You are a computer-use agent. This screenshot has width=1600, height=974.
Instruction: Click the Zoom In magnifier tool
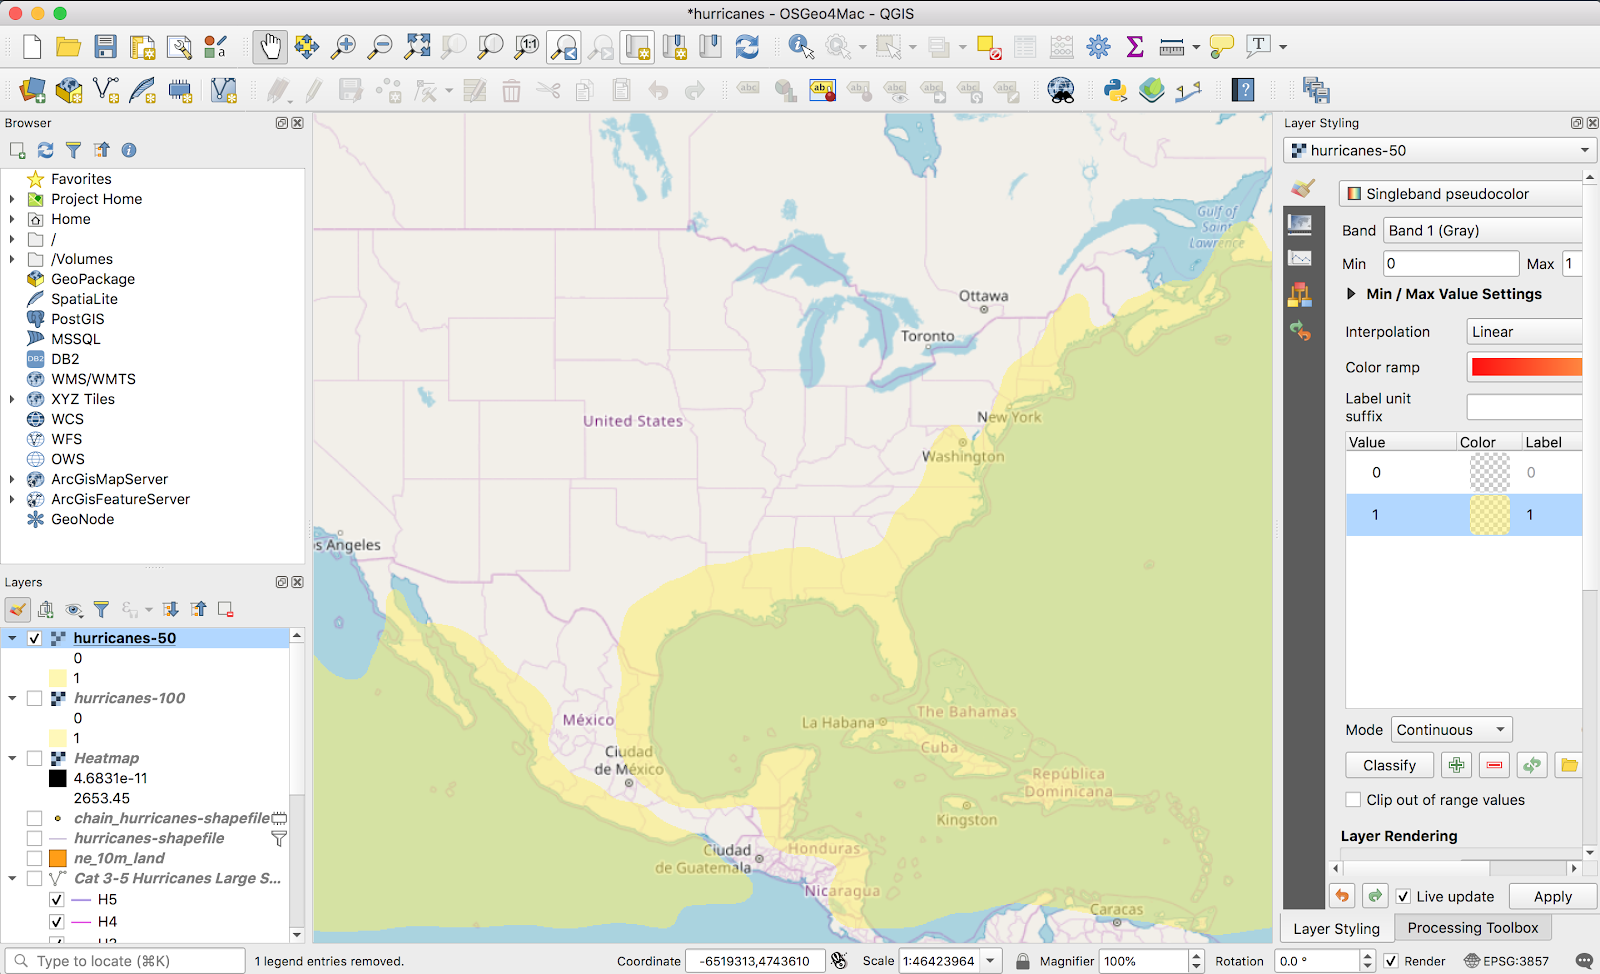tap(343, 47)
